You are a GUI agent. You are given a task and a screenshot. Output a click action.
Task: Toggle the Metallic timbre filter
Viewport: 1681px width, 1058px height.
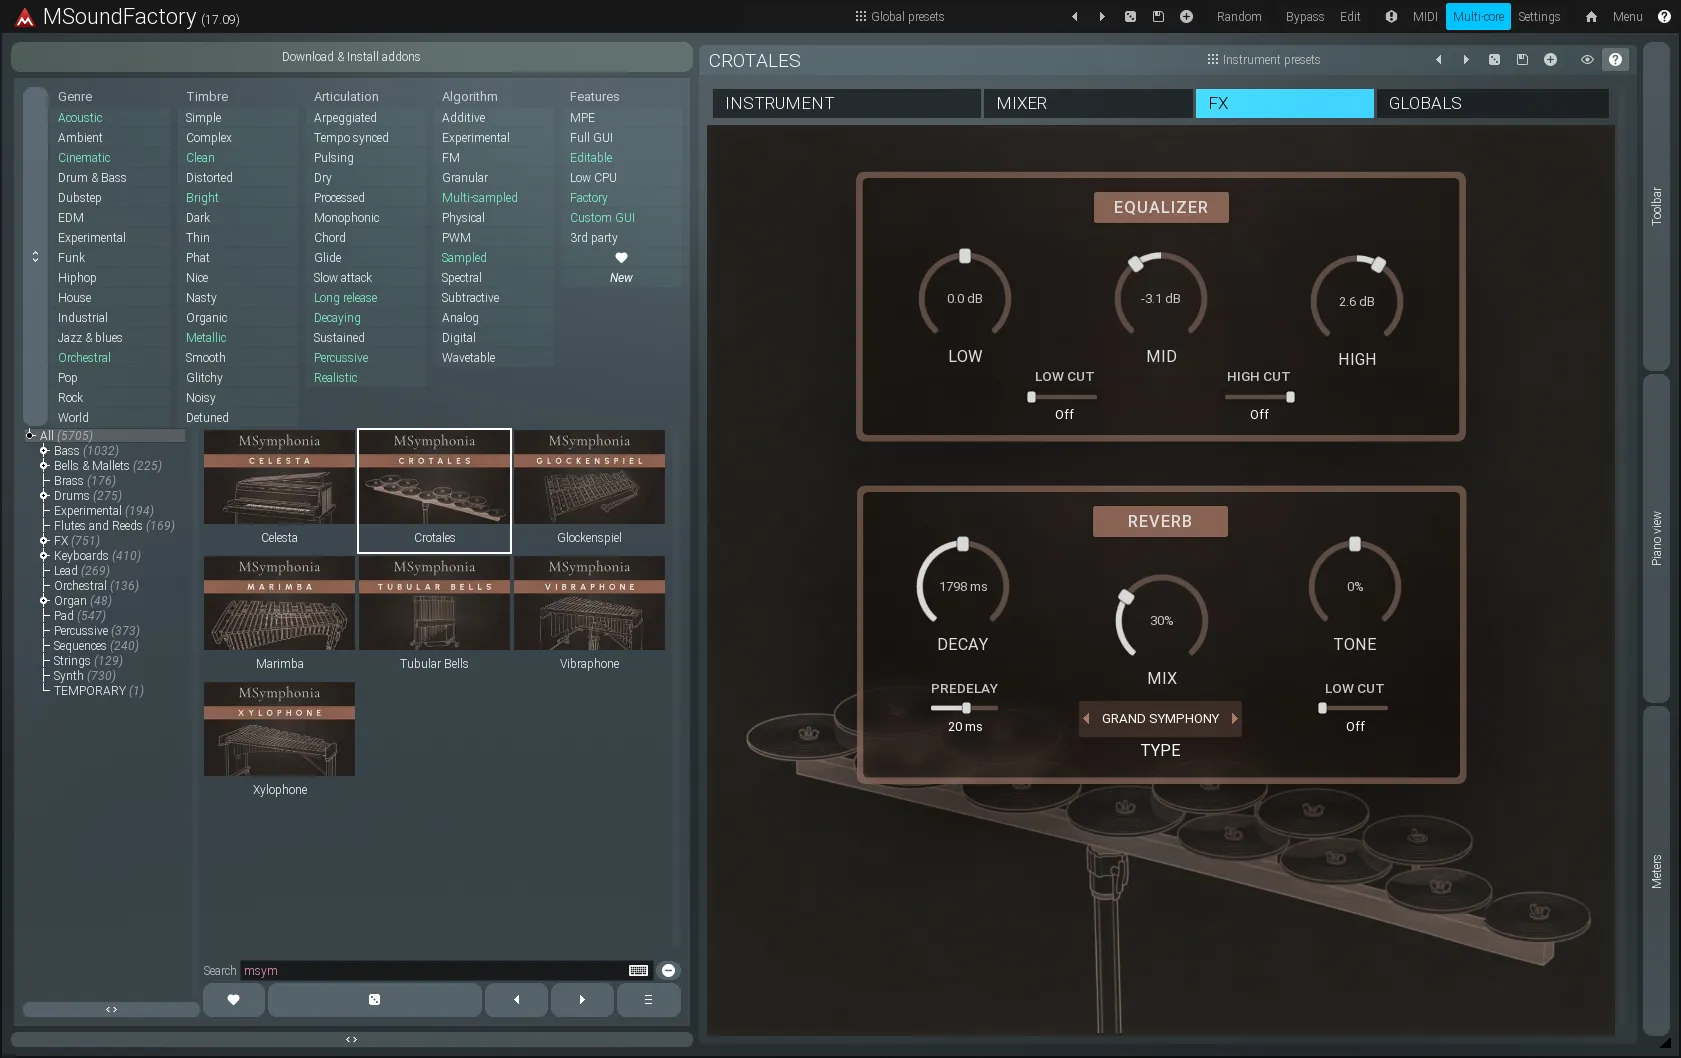206,338
